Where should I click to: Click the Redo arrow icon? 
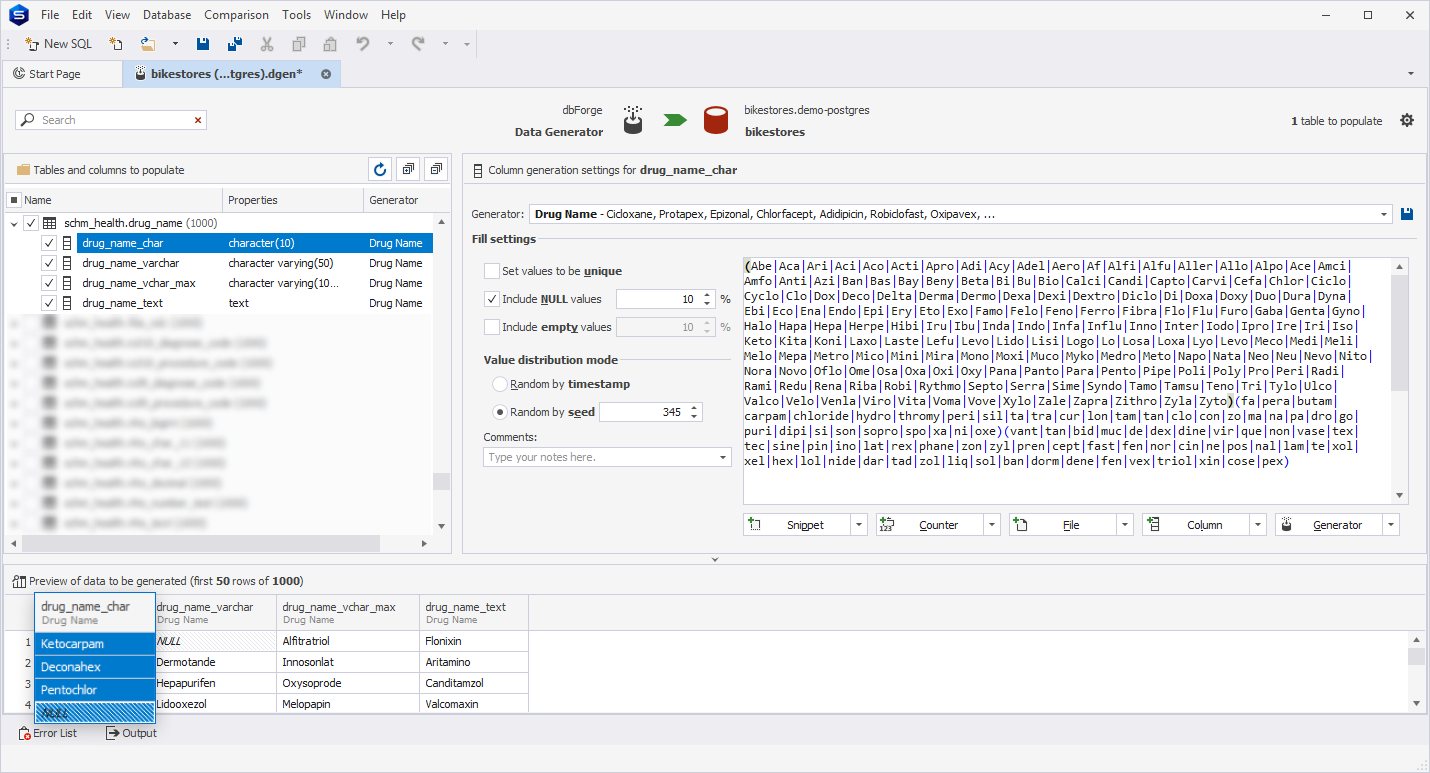[x=418, y=44]
